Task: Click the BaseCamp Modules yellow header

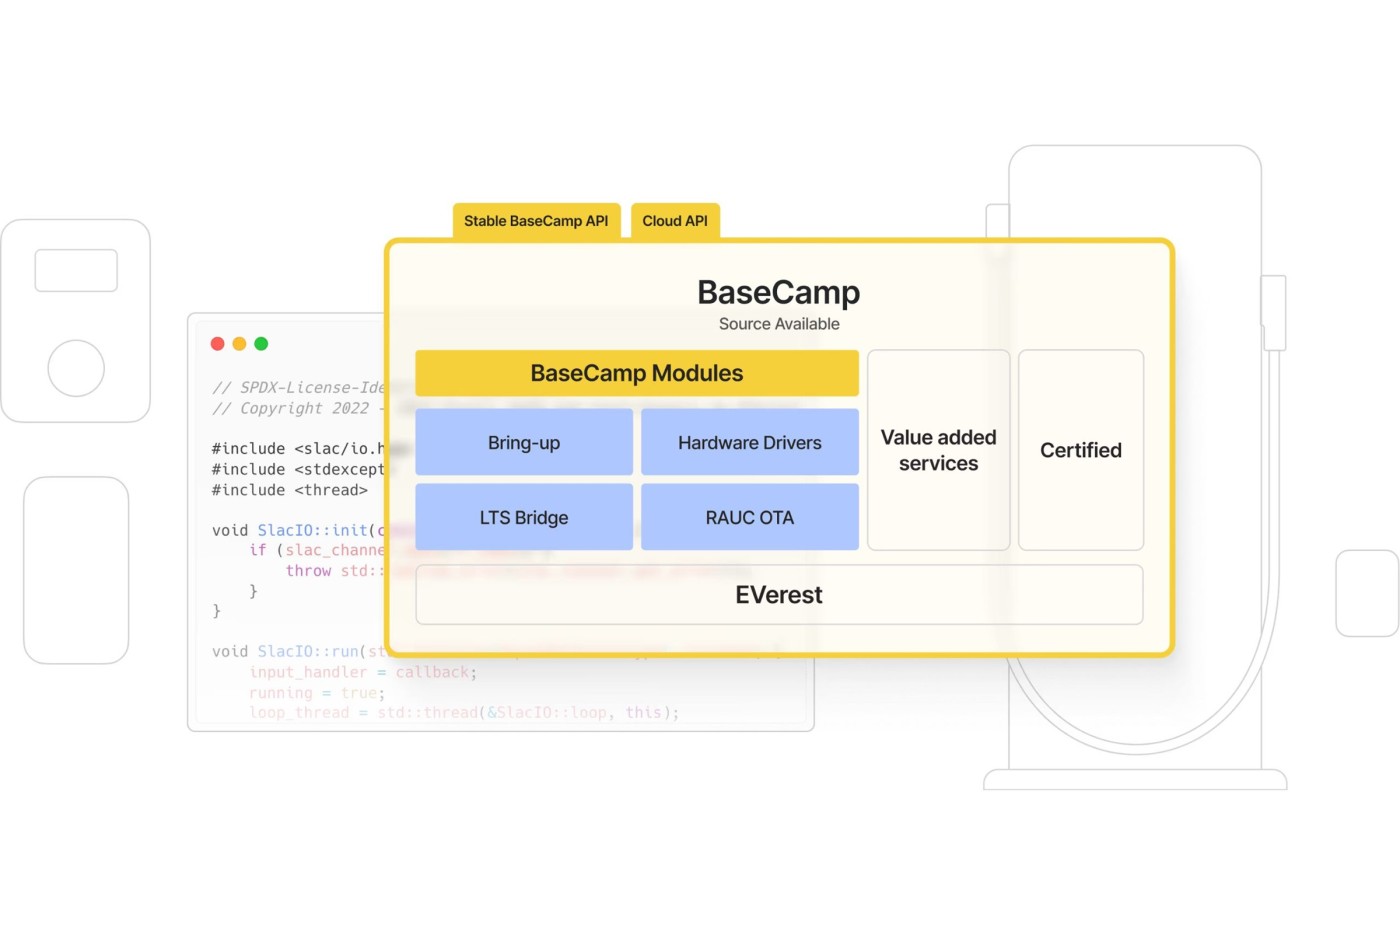Action: [x=637, y=373]
